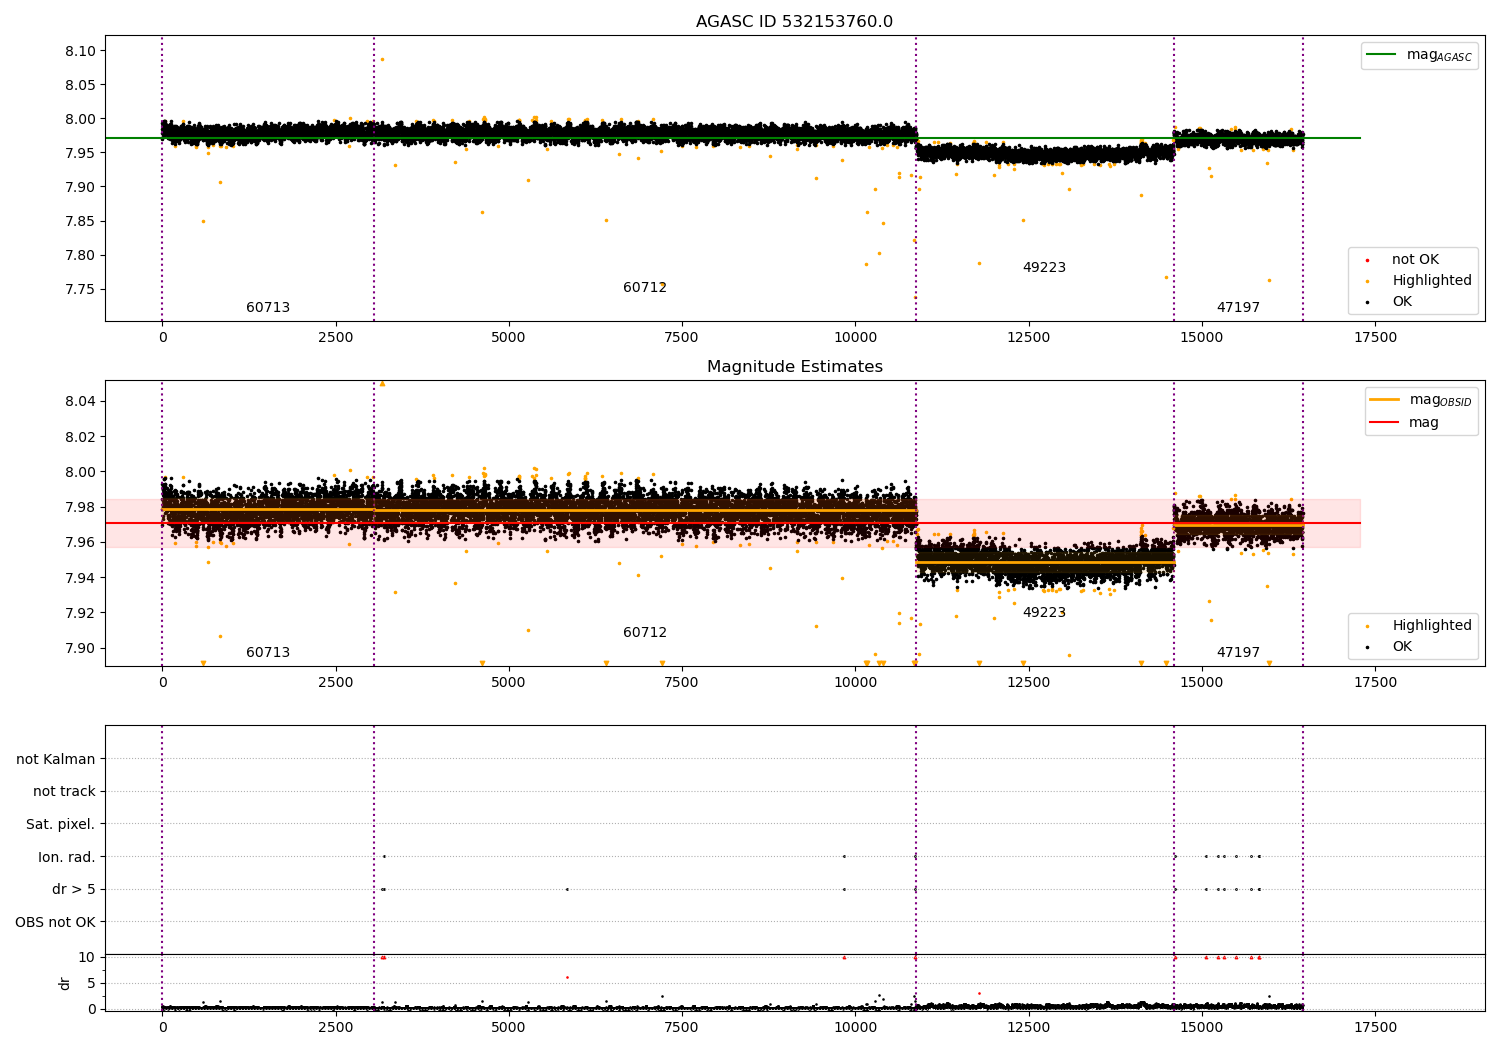Click the red dot marker beside "not OK"
The width and height of the screenshot is (1500, 1050).
coord(1368,260)
